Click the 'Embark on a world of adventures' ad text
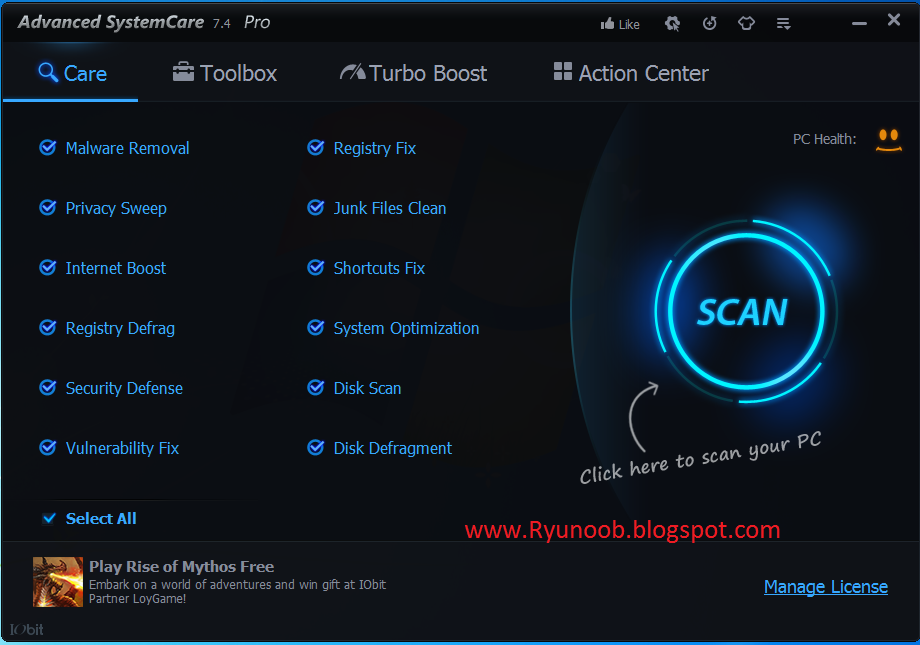 [x=237, y=592]
